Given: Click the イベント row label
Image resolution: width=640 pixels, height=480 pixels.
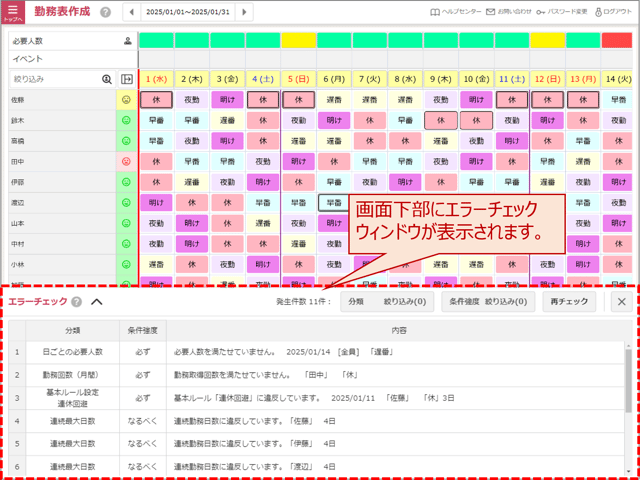Looking at the screenshot, I should (x=27, y=59).
